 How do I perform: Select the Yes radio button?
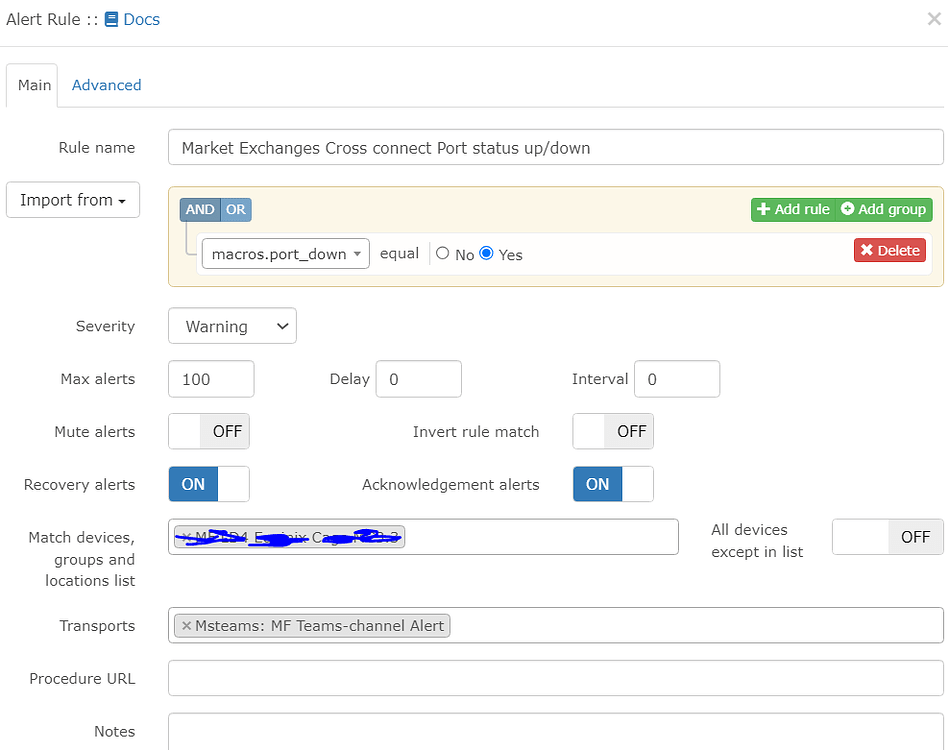pos(486,253)
